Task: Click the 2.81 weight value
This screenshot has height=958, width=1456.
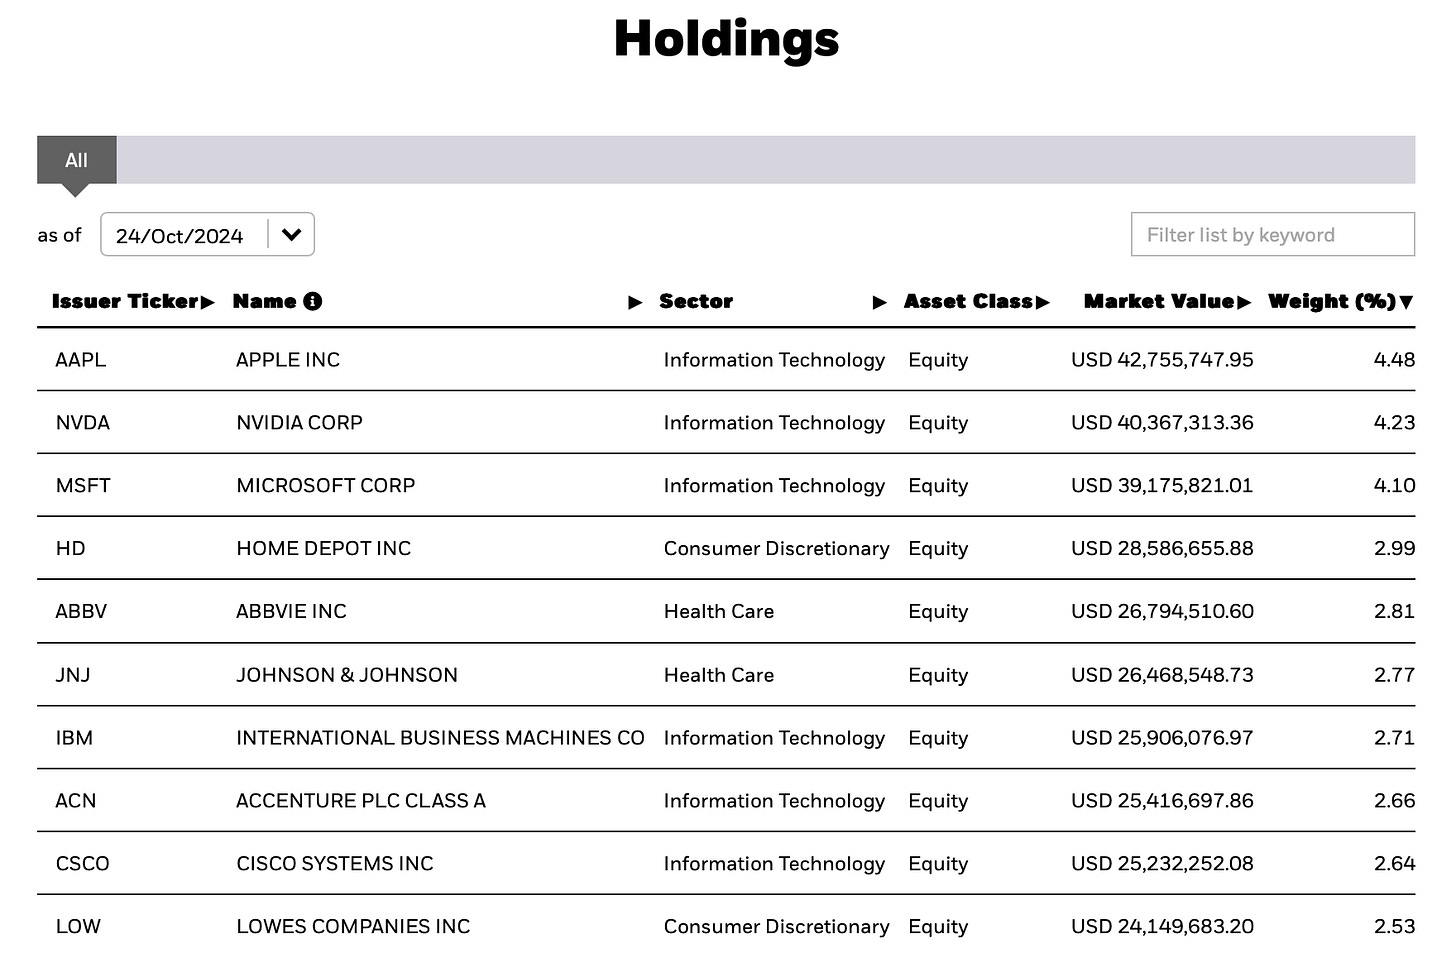Action: [1394, 612]
